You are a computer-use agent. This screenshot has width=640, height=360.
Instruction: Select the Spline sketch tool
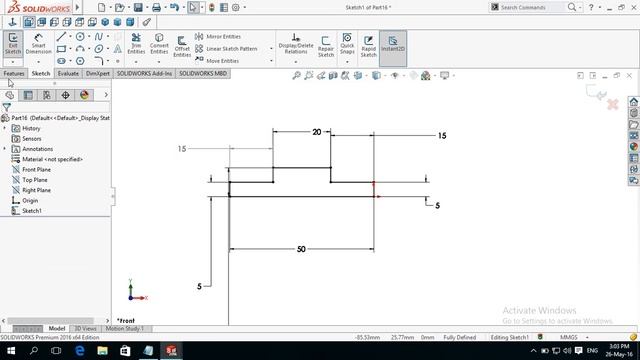pos(98,37)
